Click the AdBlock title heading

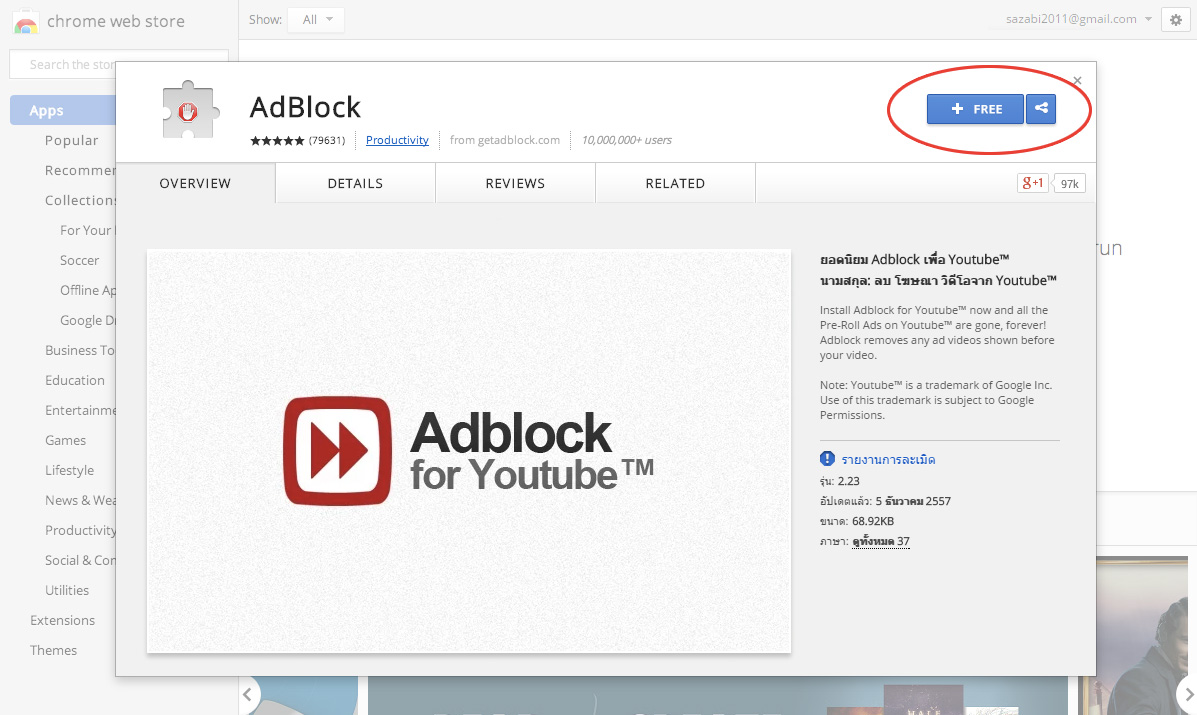coord(305,108)
